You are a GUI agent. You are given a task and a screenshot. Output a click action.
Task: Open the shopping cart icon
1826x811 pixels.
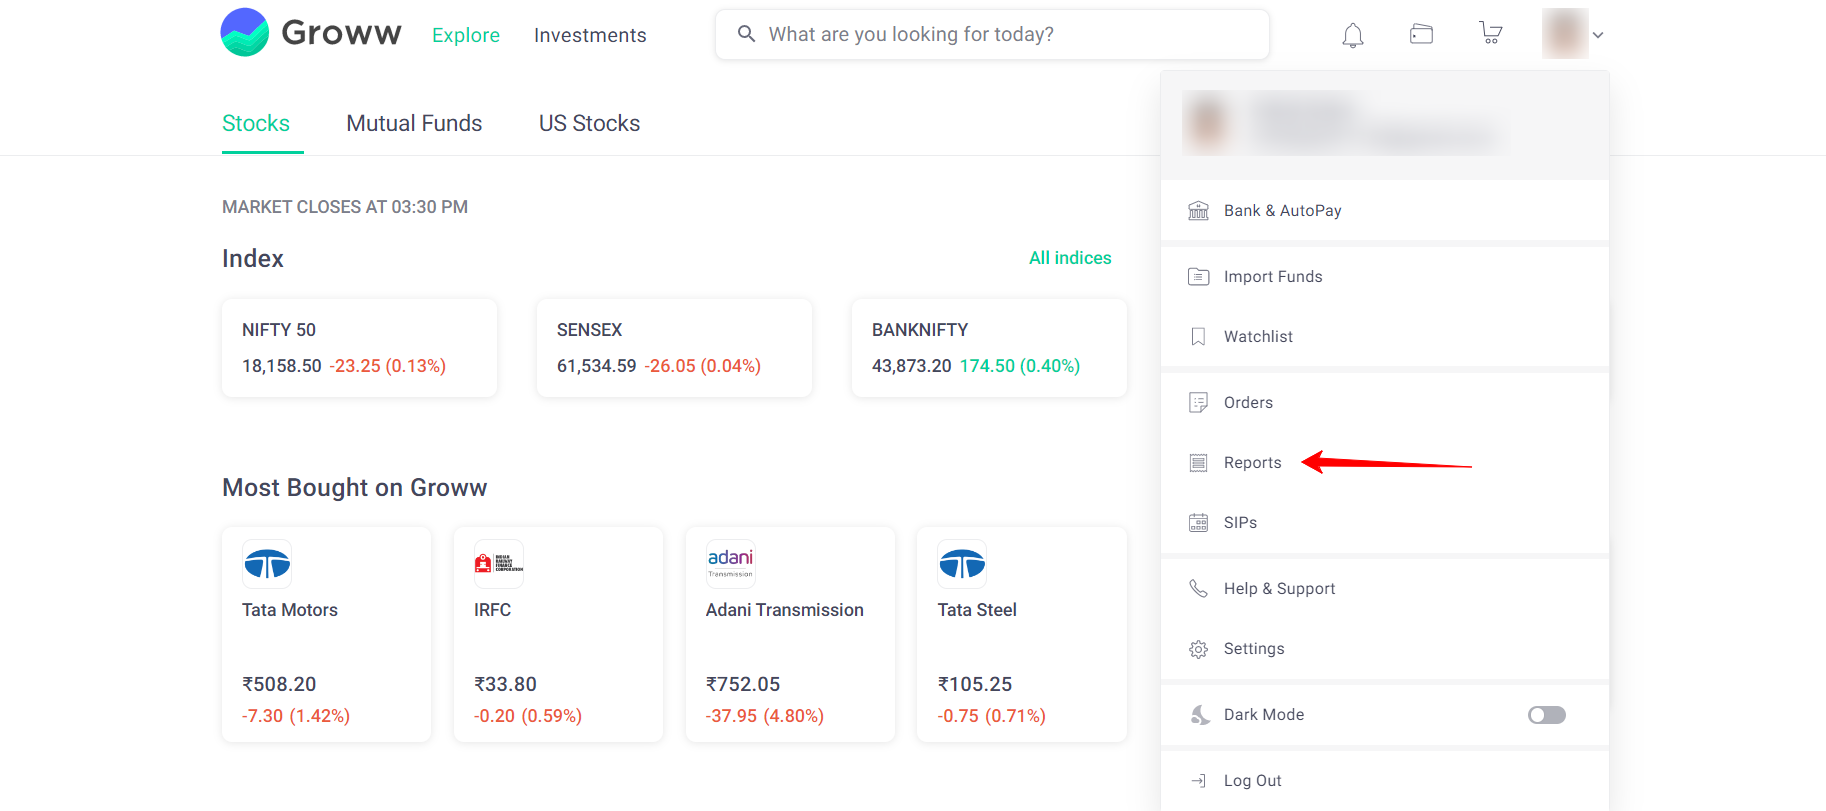pyautogui.click(x=1490, y=35)
